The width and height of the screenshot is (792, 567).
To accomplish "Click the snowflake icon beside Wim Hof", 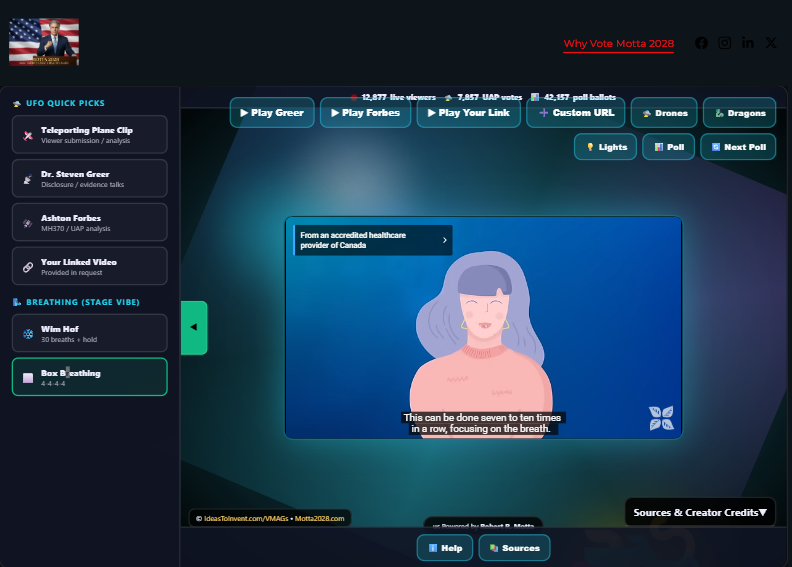I will [x=28, y=334].
